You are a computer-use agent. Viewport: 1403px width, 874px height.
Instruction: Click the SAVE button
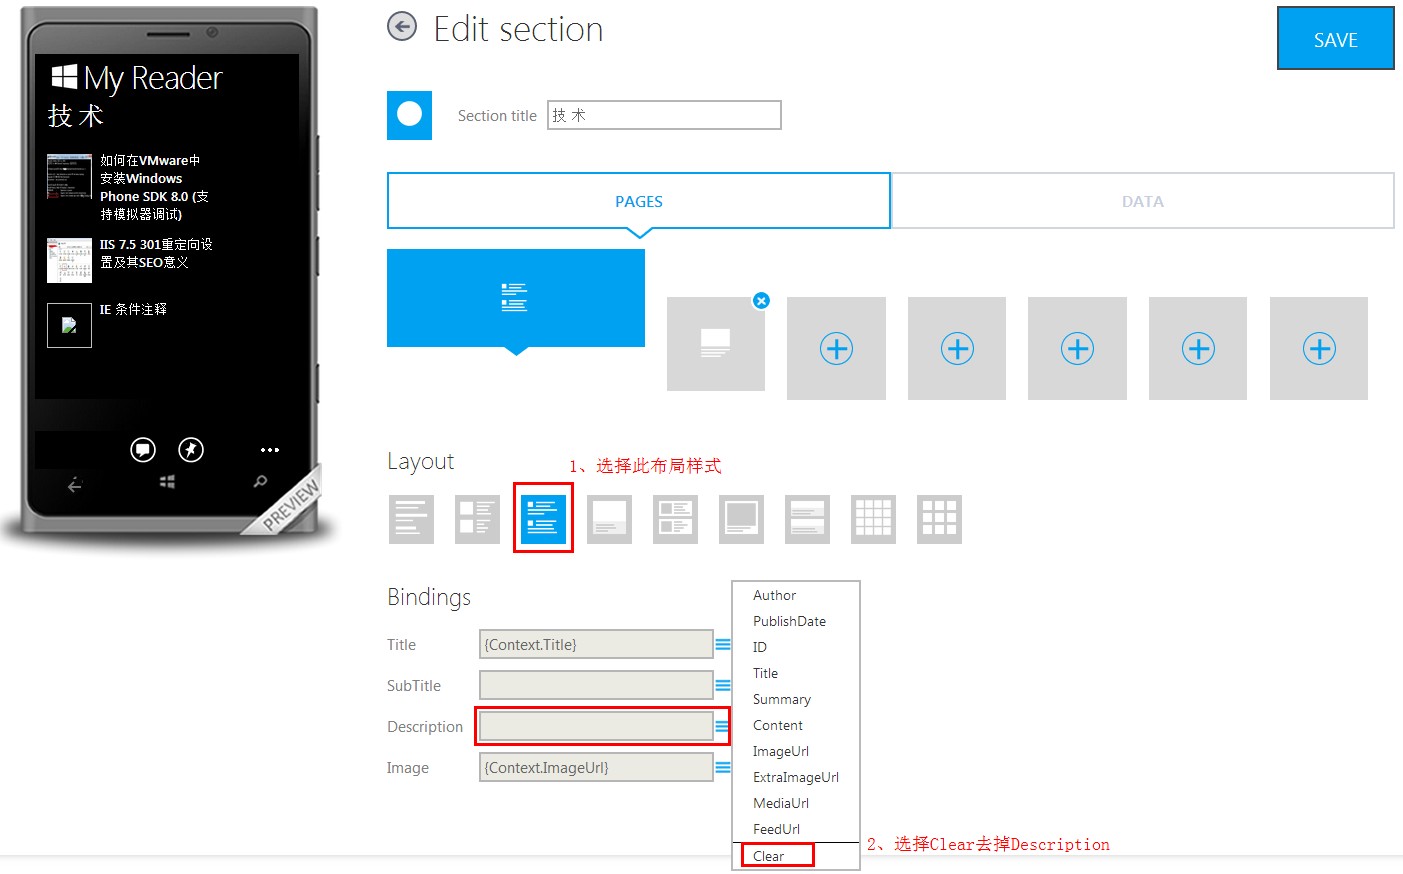pos(1336,39)
